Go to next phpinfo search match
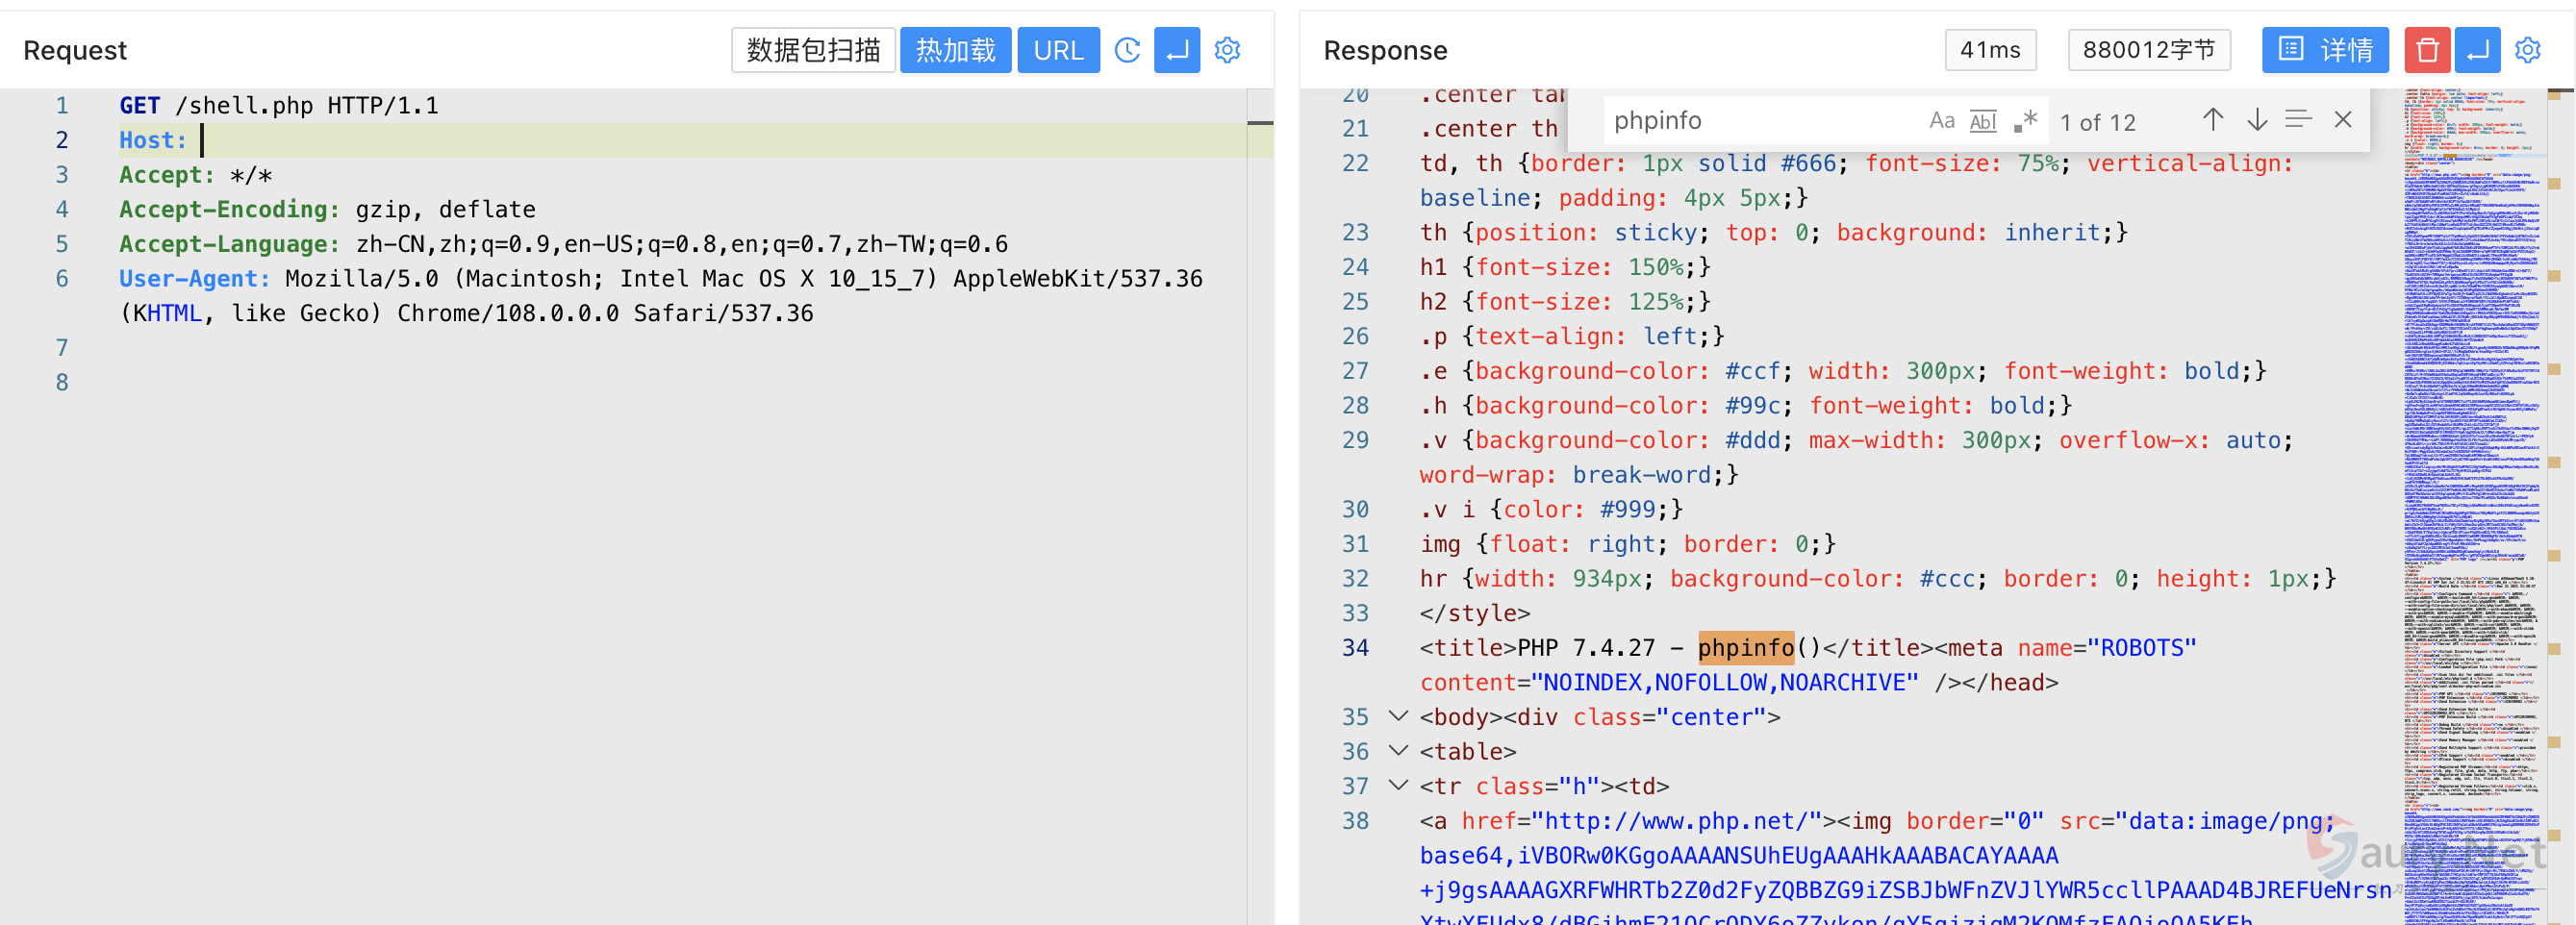Image resolution: width=2576 pixels, height=925 pixels. click(2256, 120)
